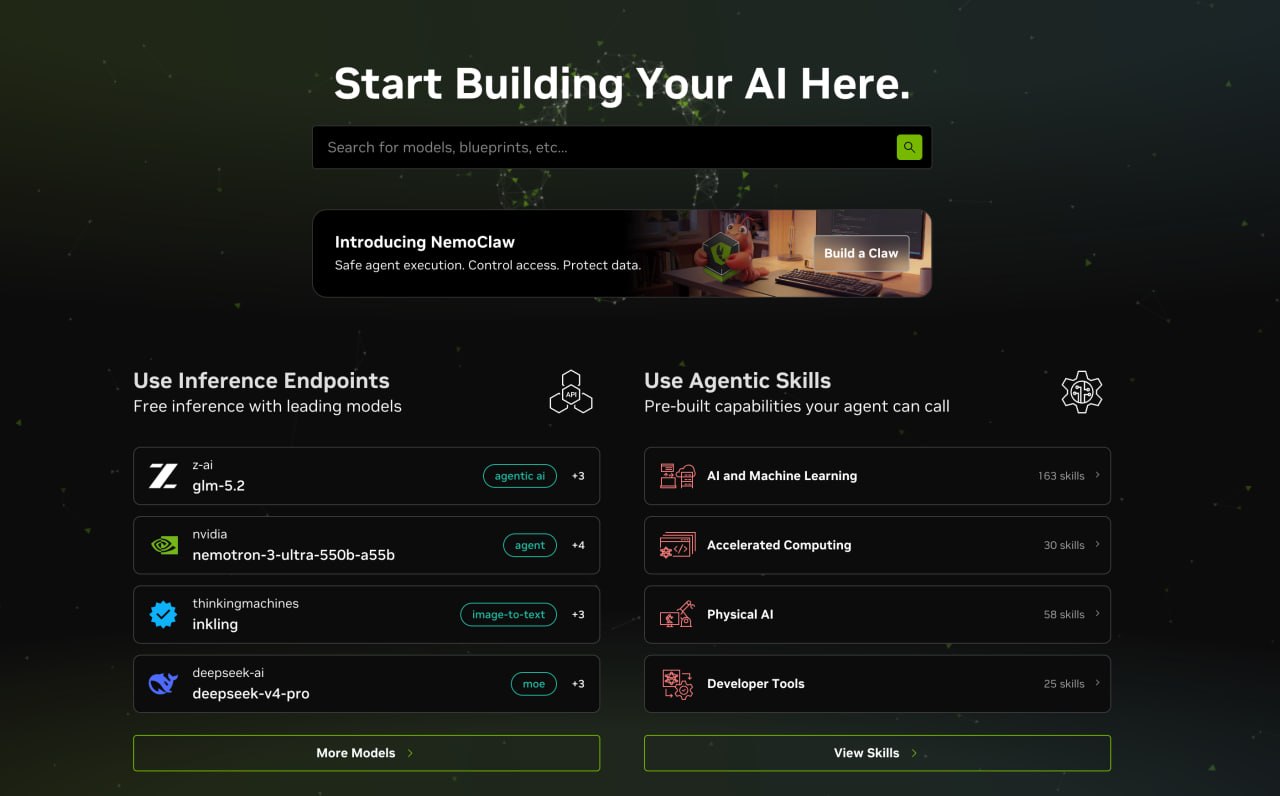The height and width of the screenshot is (796, 1280).
Task: Open the glm-5.2 model name
Action: [x=218, y=486]
